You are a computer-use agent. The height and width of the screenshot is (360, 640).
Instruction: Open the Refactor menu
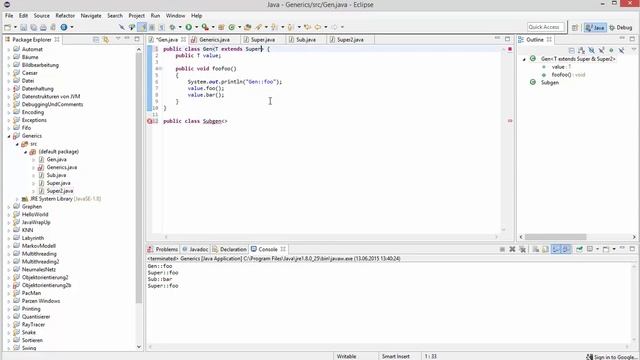pos(65,16)
